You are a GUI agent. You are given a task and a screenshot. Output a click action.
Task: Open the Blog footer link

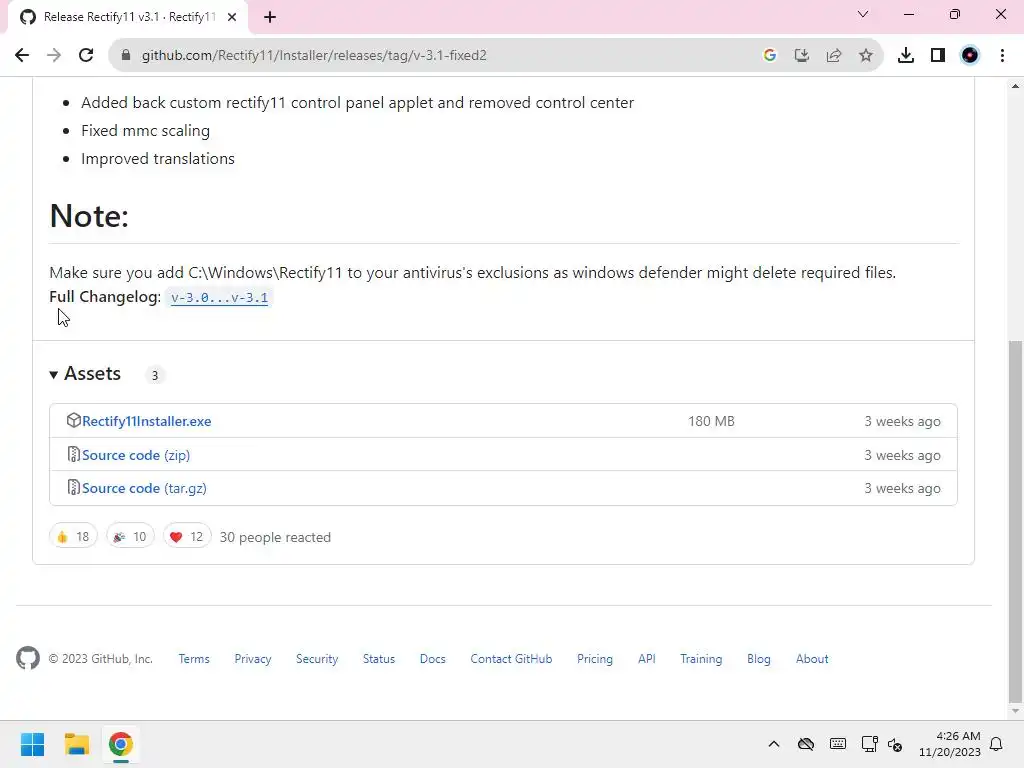(x=759, y=659)
